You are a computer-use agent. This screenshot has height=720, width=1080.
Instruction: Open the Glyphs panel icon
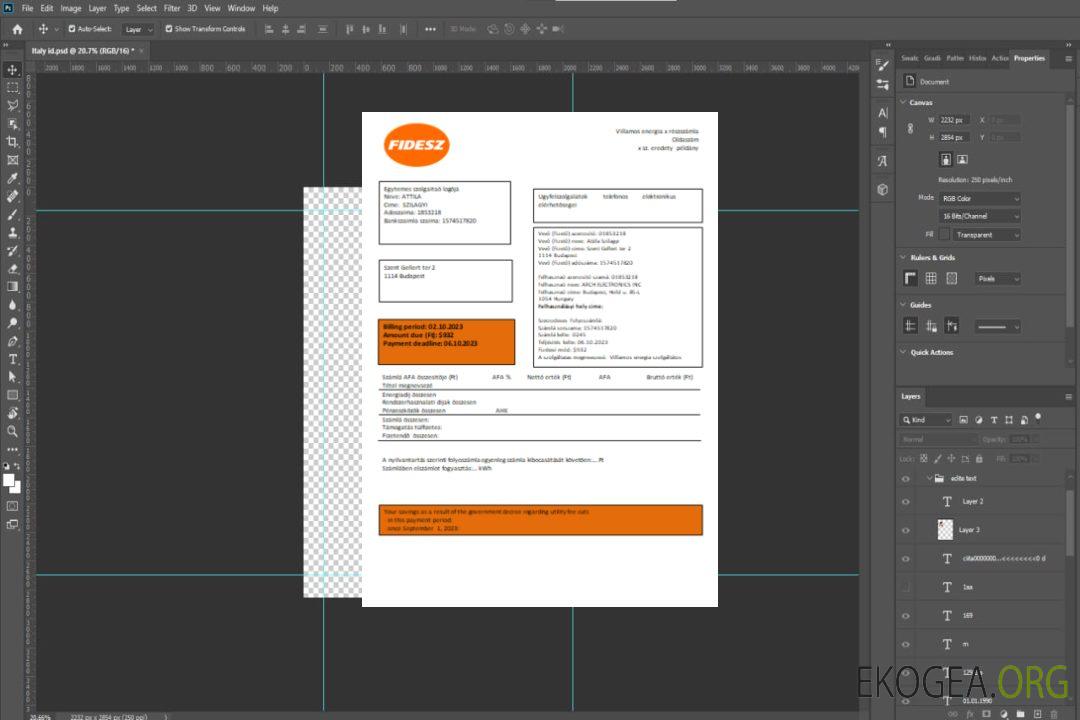883,161
